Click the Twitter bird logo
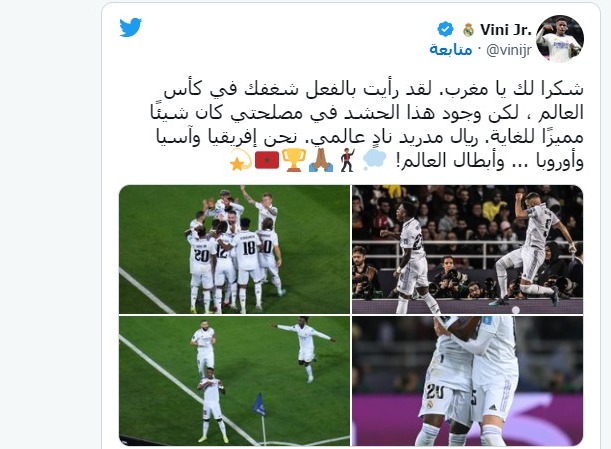The height and width of the screenshot is (449, 611). pos(131,27)
